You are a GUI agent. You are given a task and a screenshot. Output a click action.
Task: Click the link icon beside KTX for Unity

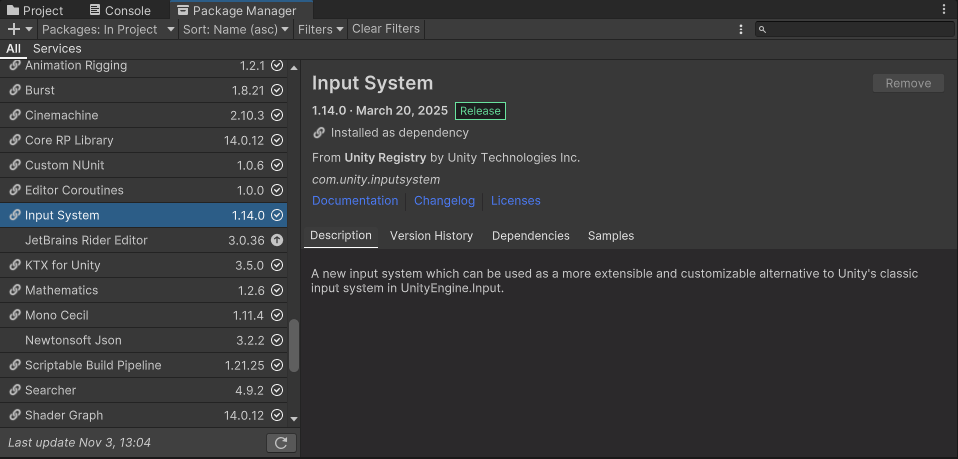(x=15, y=265)
